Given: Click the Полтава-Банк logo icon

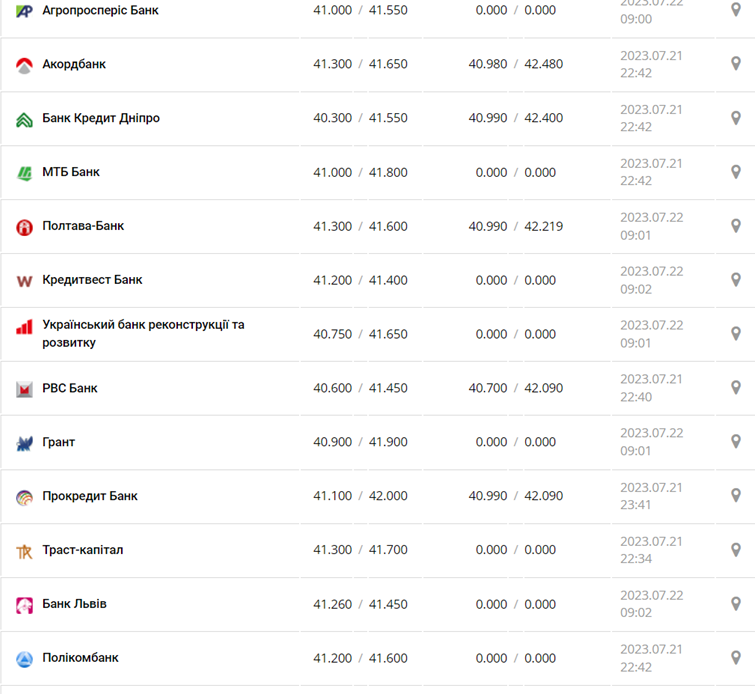Looking at the screenshot, I should pos(25,227).
